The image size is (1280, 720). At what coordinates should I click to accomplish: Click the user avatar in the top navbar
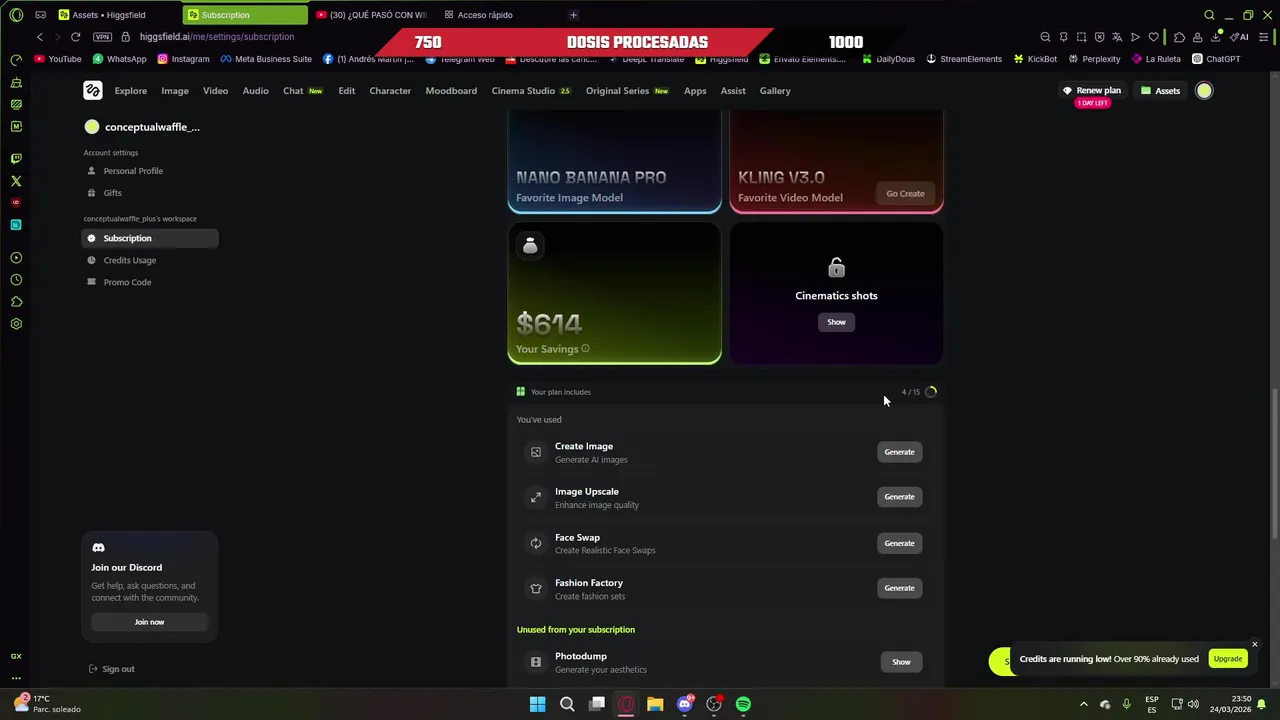pyautogui.click(x=1204, y=91)
